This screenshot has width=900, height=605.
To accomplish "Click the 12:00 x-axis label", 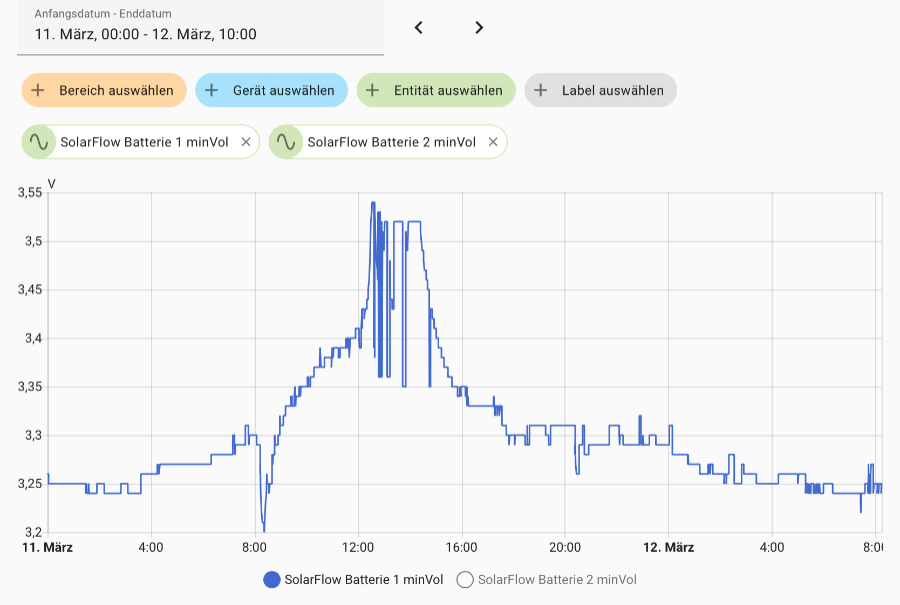I will pos(358,548).
